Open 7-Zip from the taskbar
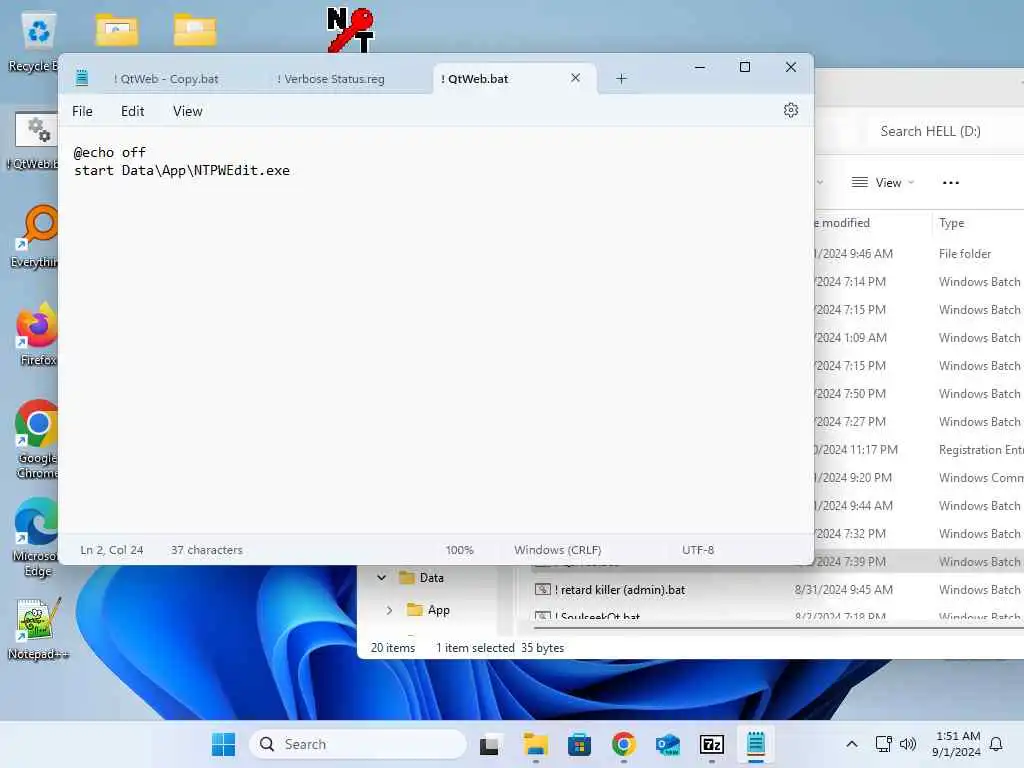Screen dimensions: 1024x768 (x=712, y=744)
